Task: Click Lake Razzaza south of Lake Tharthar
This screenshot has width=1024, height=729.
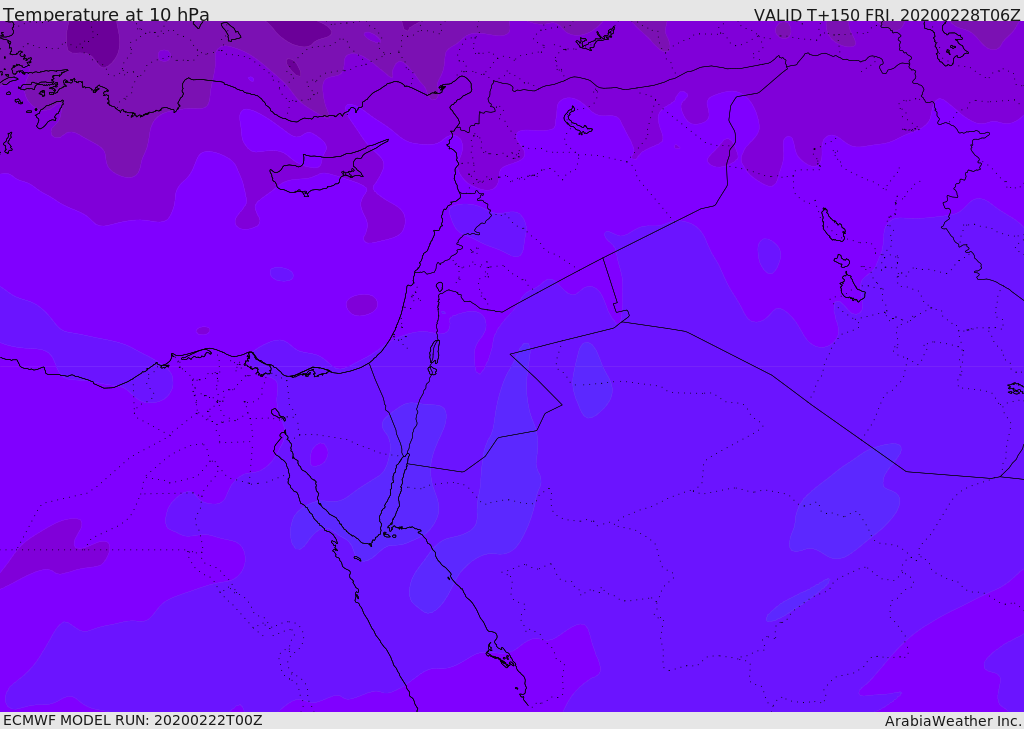Action: [852, 288]
